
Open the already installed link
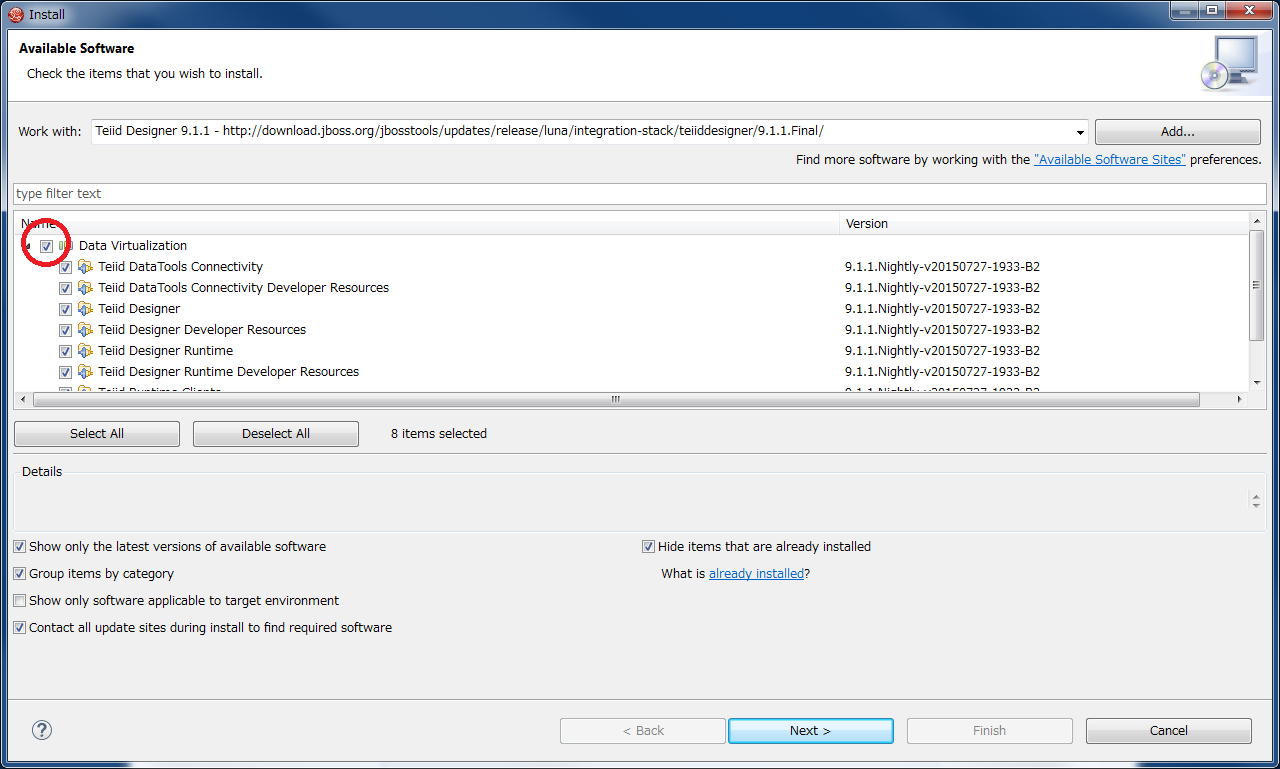coord(756,574)
